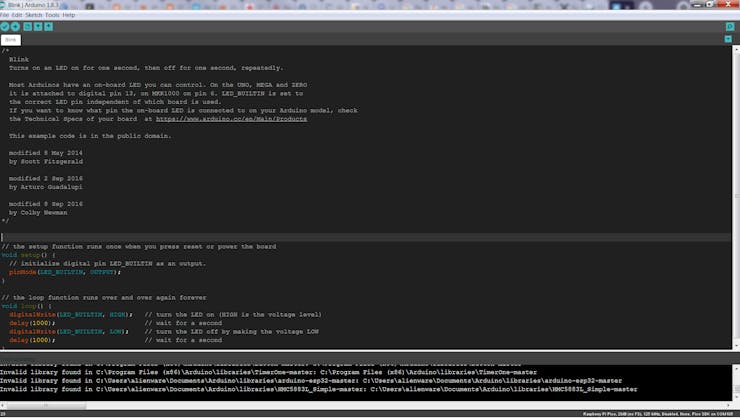Click the console horizontal scrollbar thumb
The width and height of the screenshot is (740, 418).
pos(46,405)
